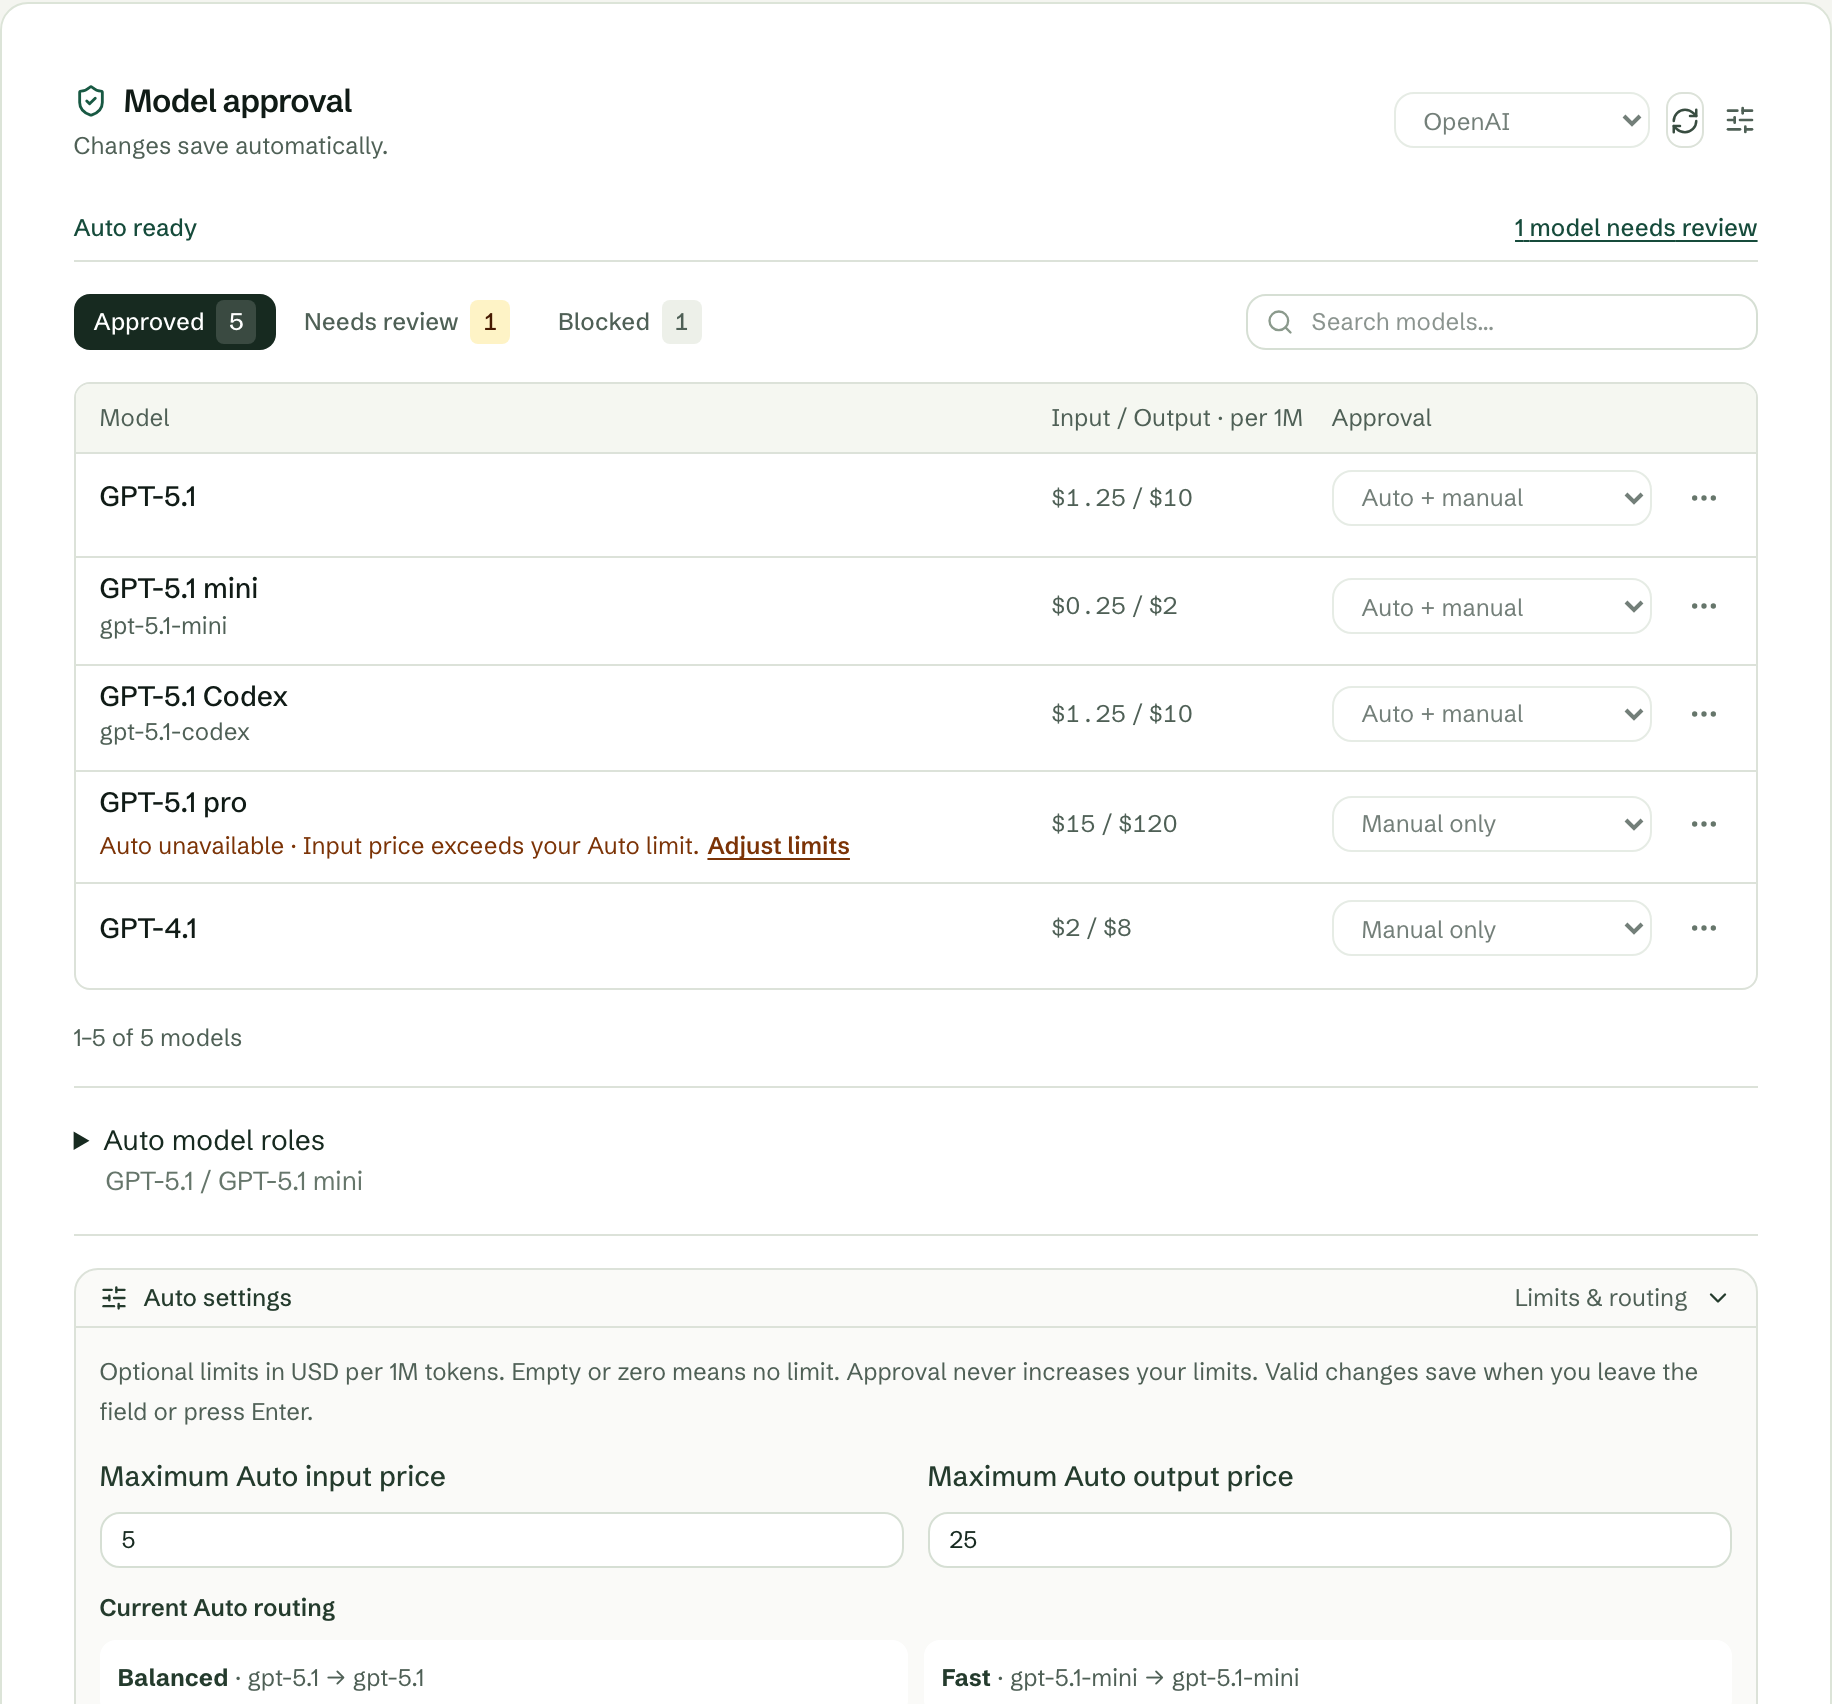Select the Approved tab

[175, 322]
